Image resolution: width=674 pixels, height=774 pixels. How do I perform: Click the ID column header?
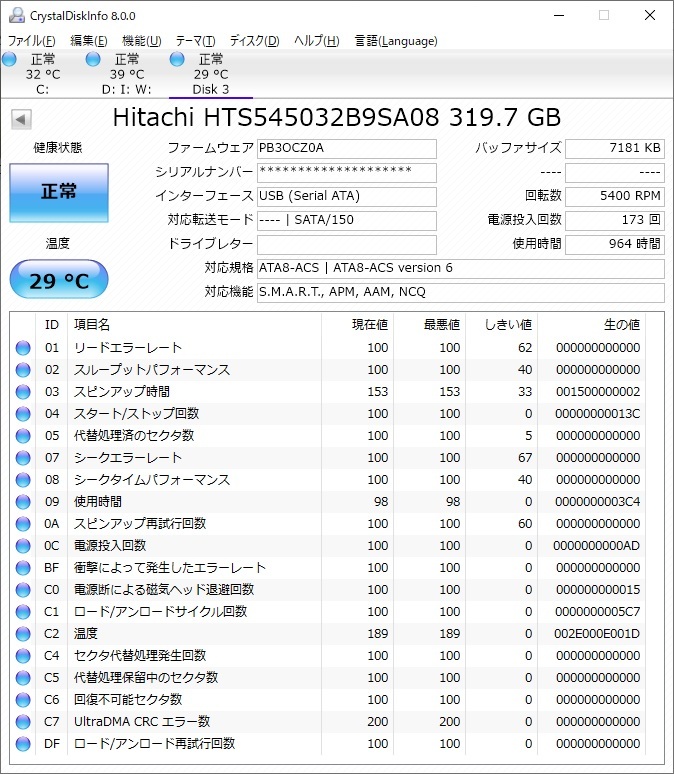pos(52,325)
